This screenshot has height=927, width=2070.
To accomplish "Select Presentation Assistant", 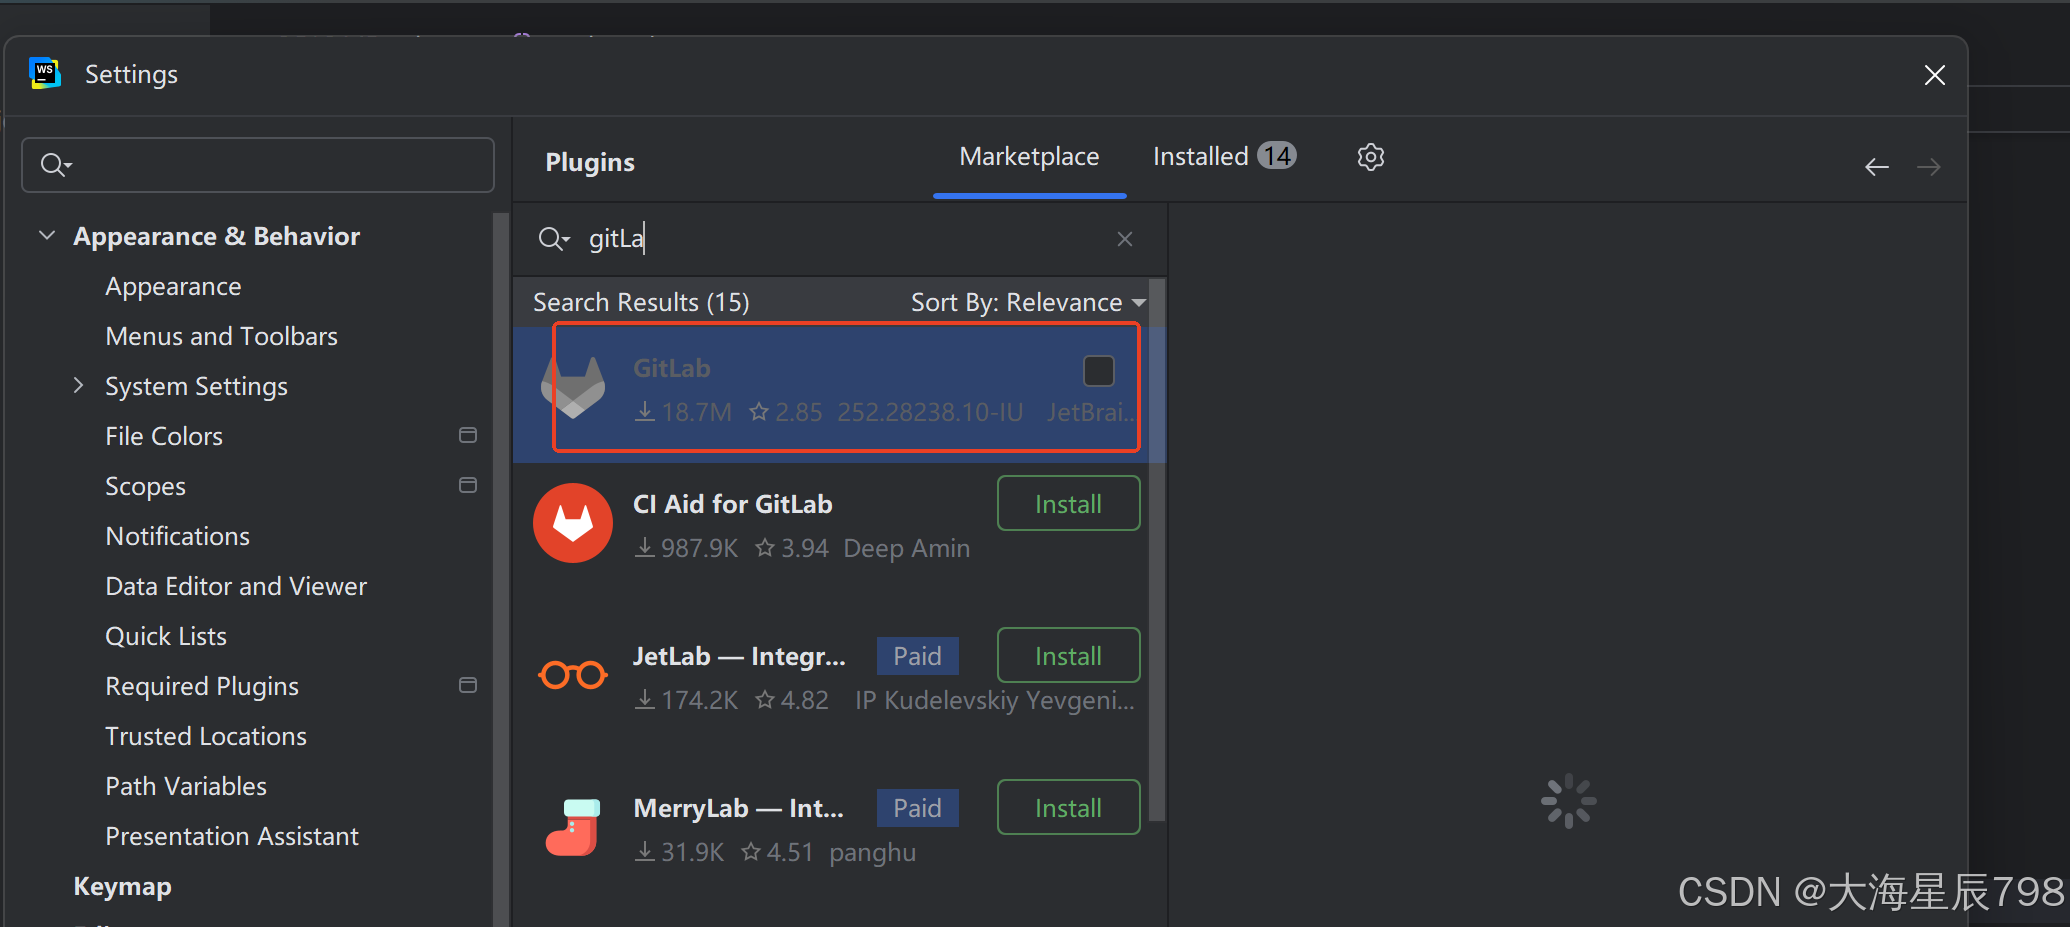I will (232, 836).
